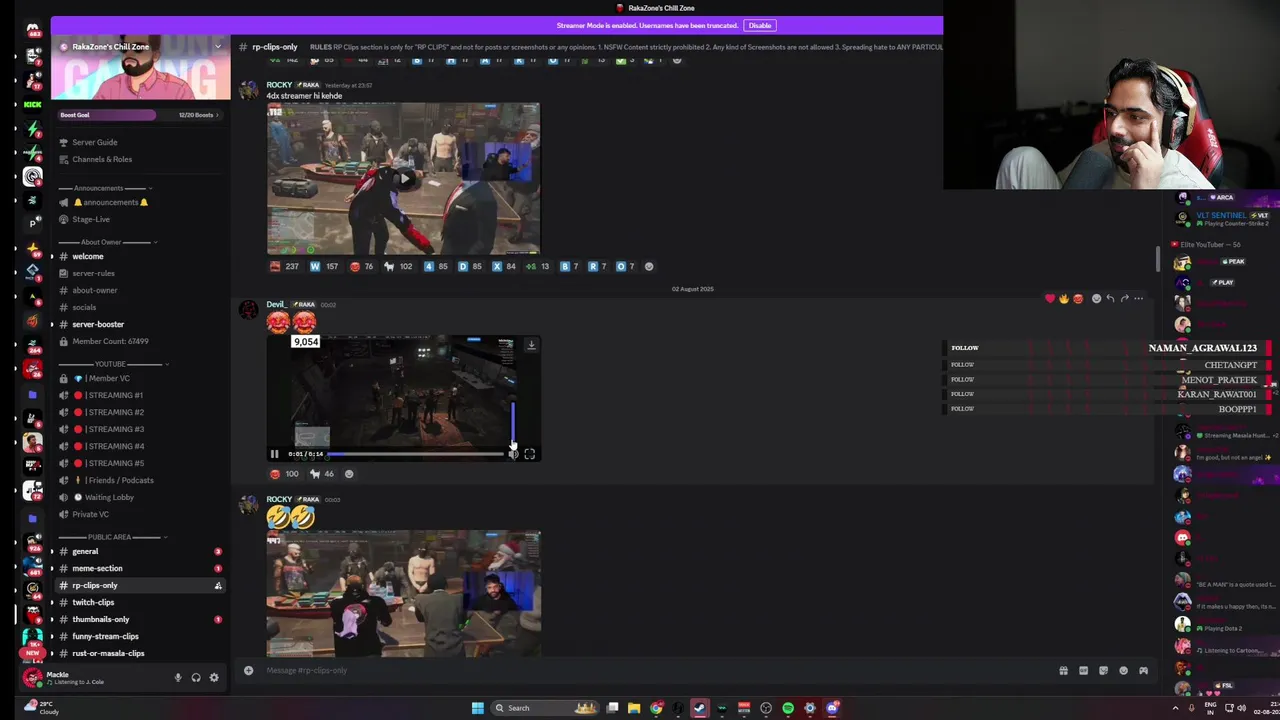This screenshot has height=720, width=1280.
Task: Toggle the reaction with 100 under Devil_ video
Action: coord(285,474)
